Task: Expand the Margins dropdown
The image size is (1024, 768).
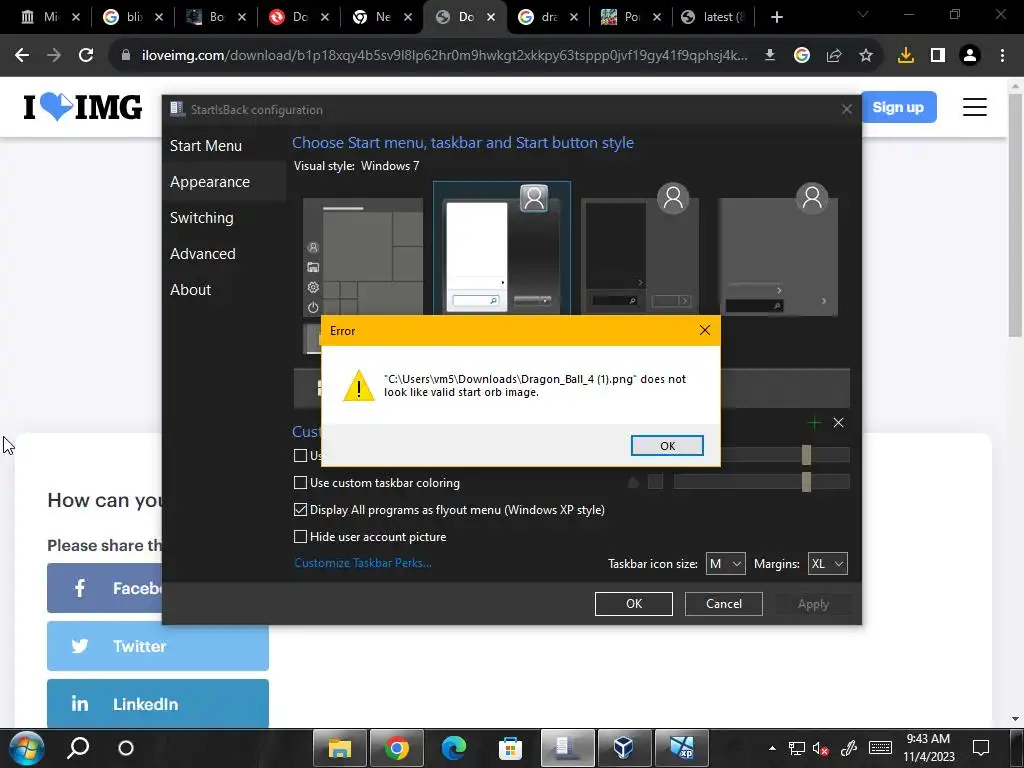Action: 827,564
